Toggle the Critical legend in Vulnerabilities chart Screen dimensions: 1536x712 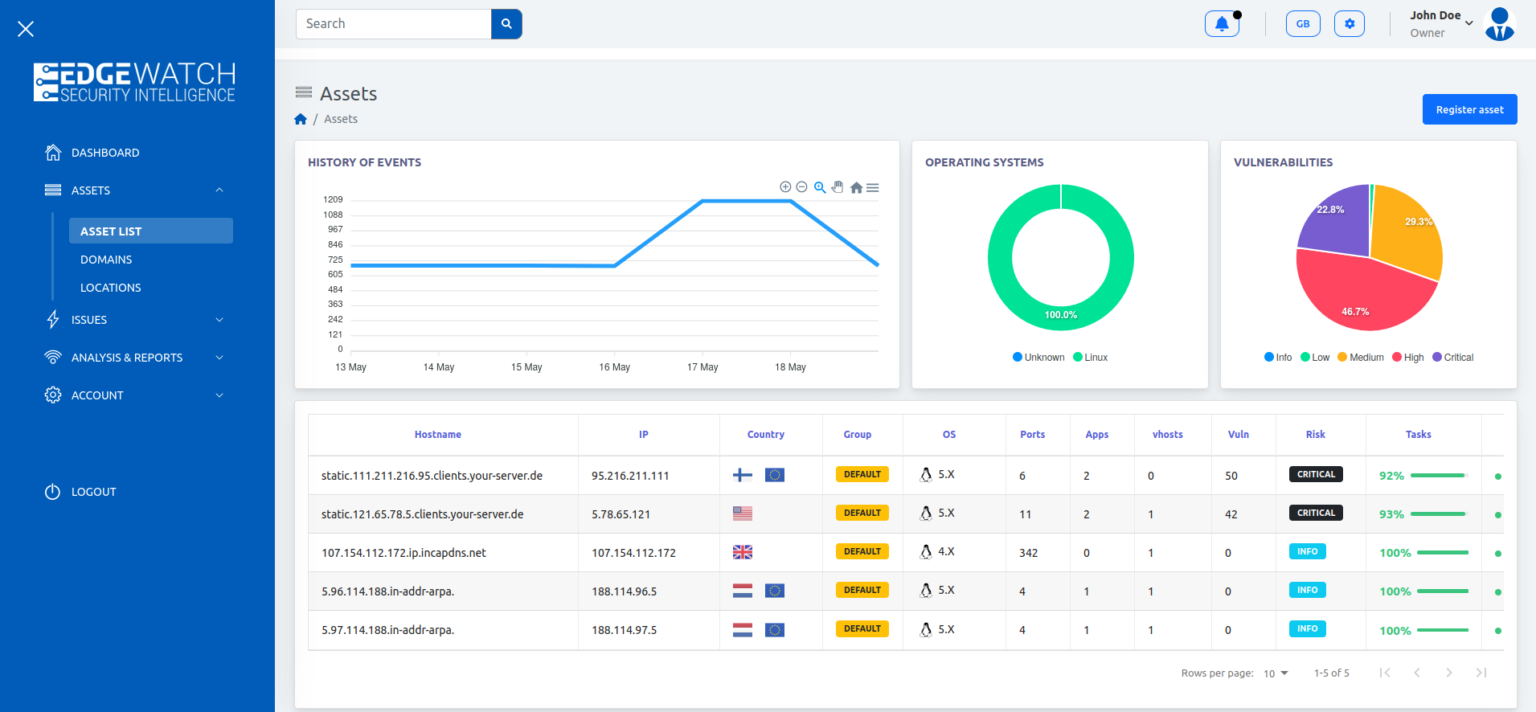(1453, 356)
